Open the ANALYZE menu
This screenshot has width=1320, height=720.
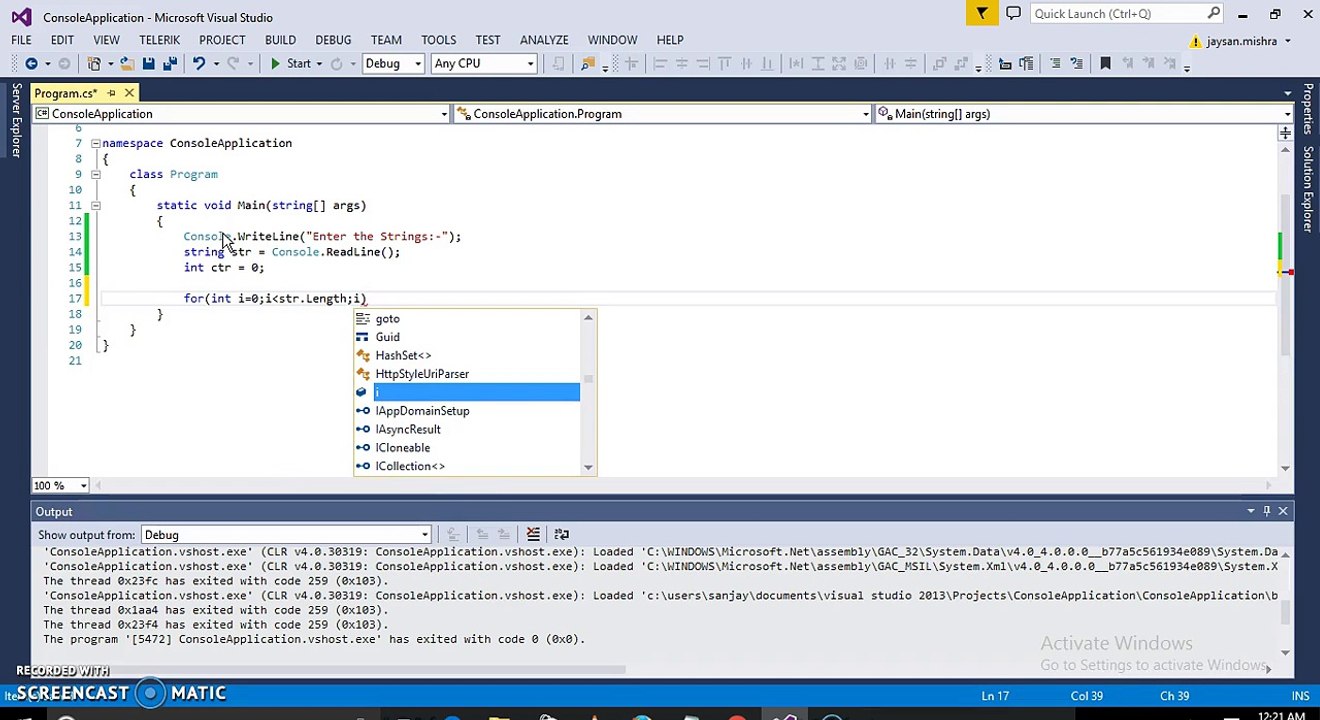pos(544,40)
